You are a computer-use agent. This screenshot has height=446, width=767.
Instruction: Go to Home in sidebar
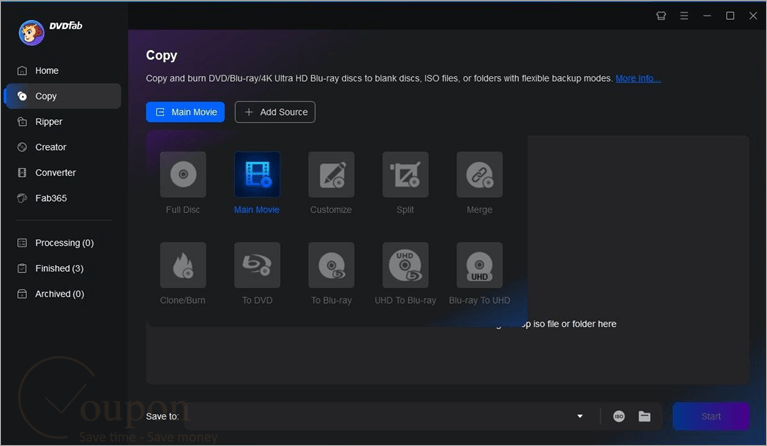click(x=63, y=70)
